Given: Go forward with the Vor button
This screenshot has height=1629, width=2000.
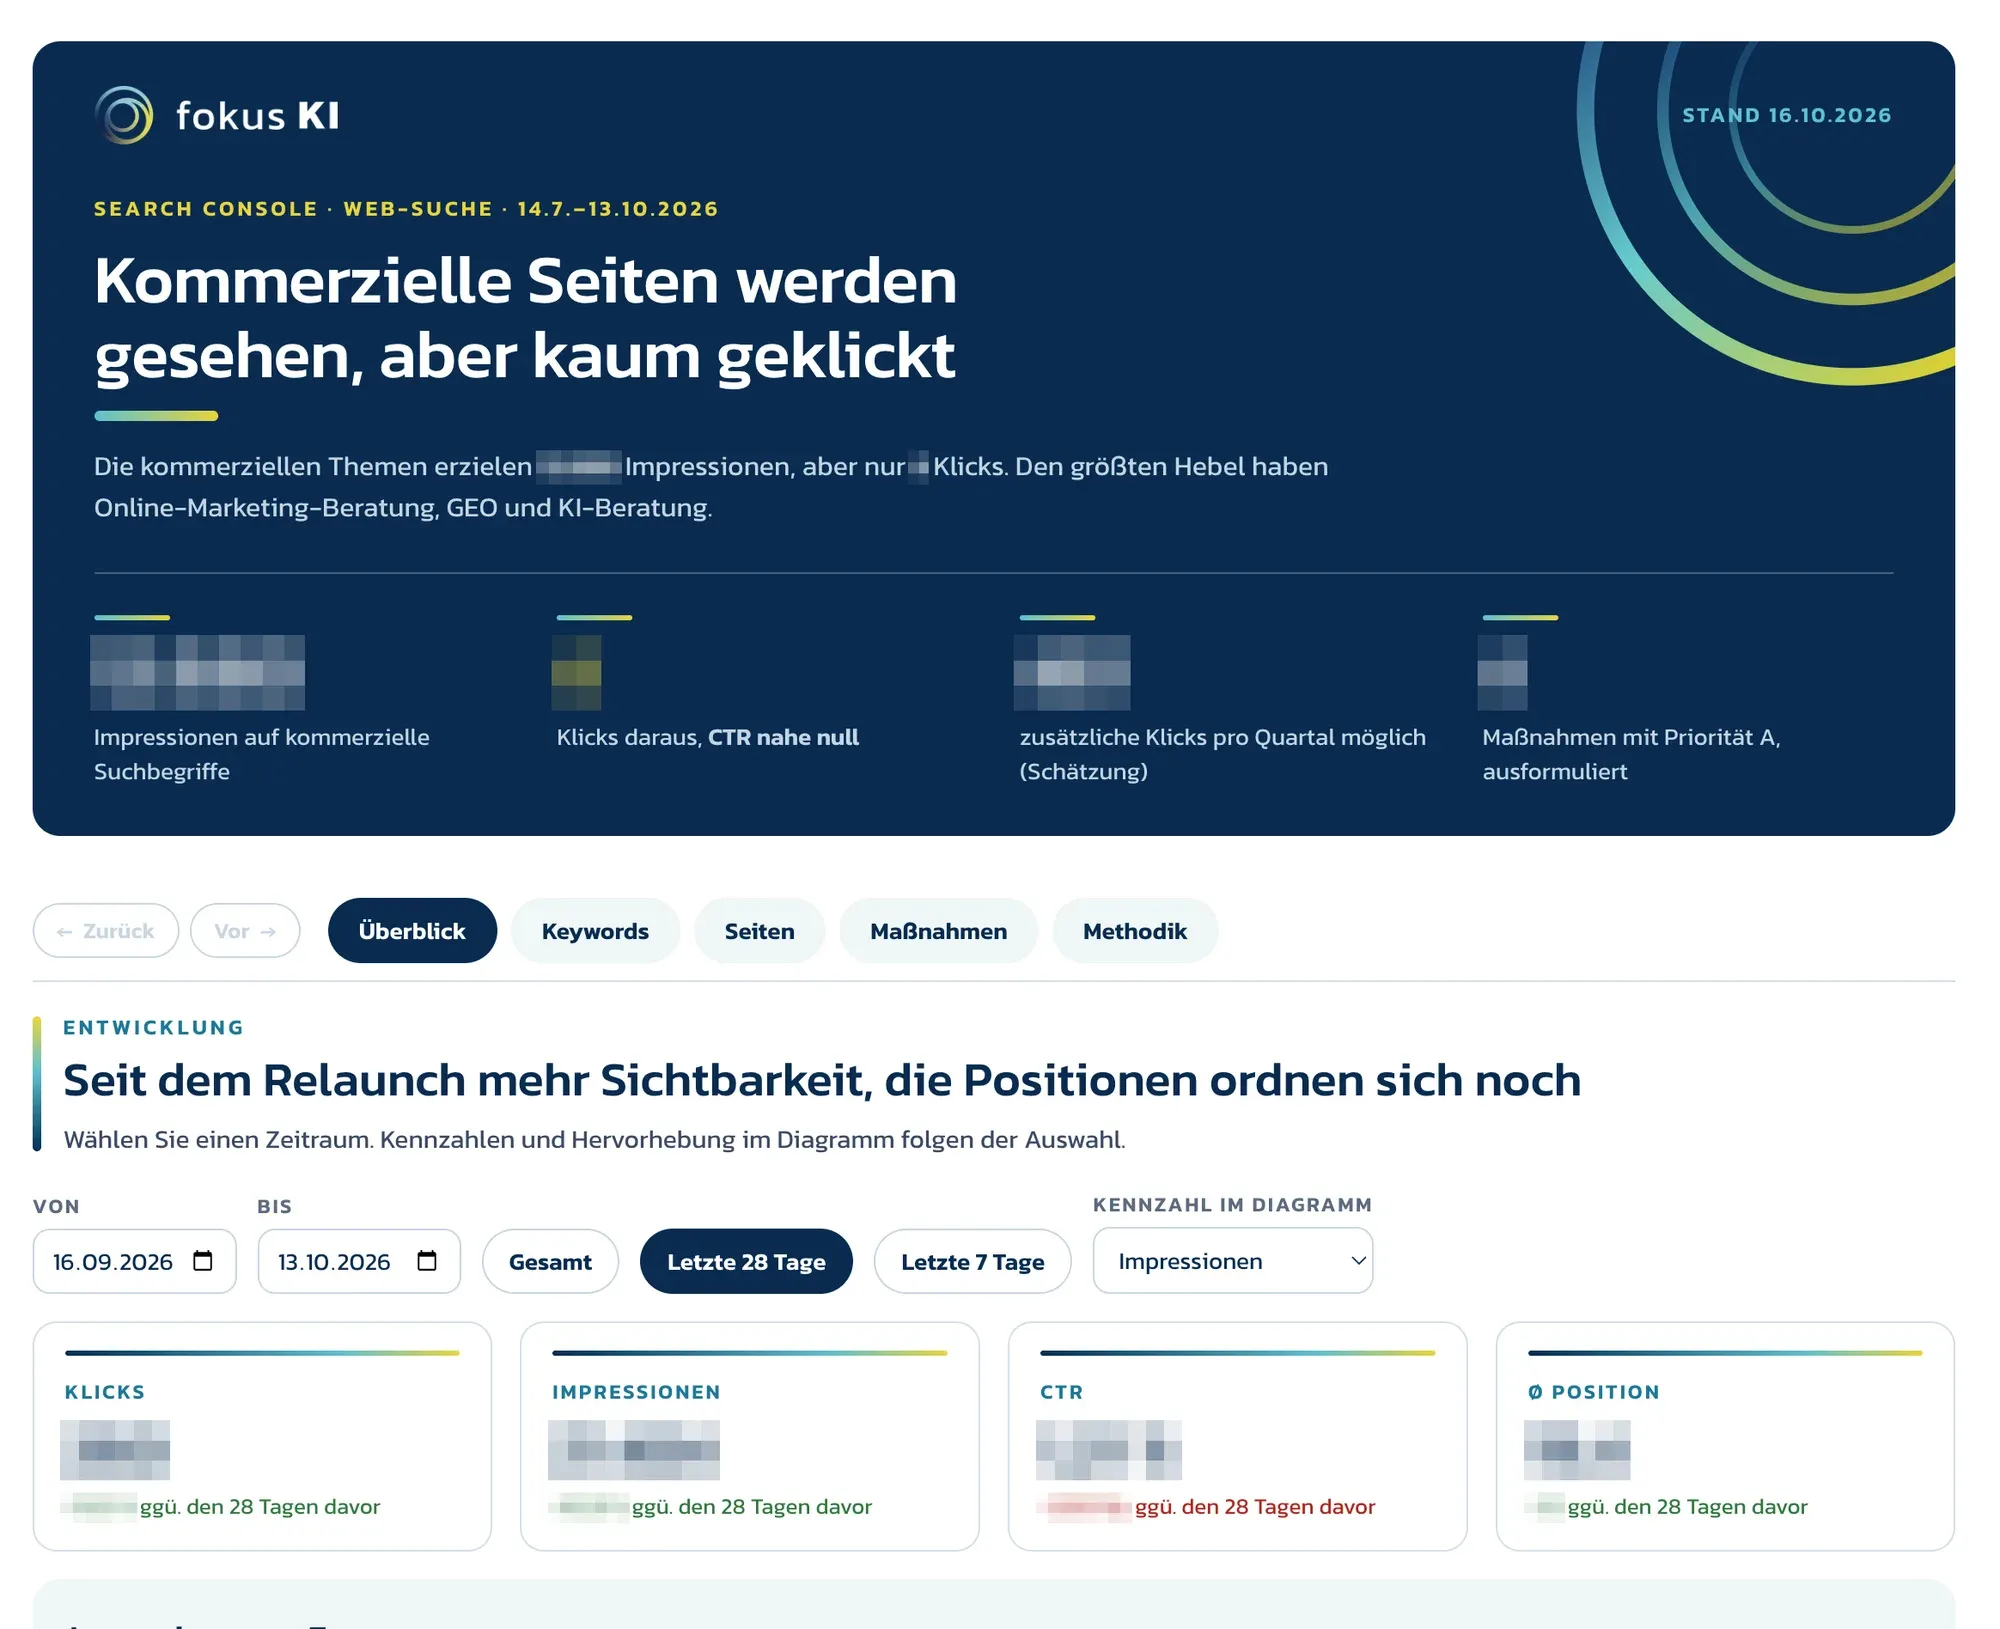Looking at the screenshot, I should coord(245,931).
